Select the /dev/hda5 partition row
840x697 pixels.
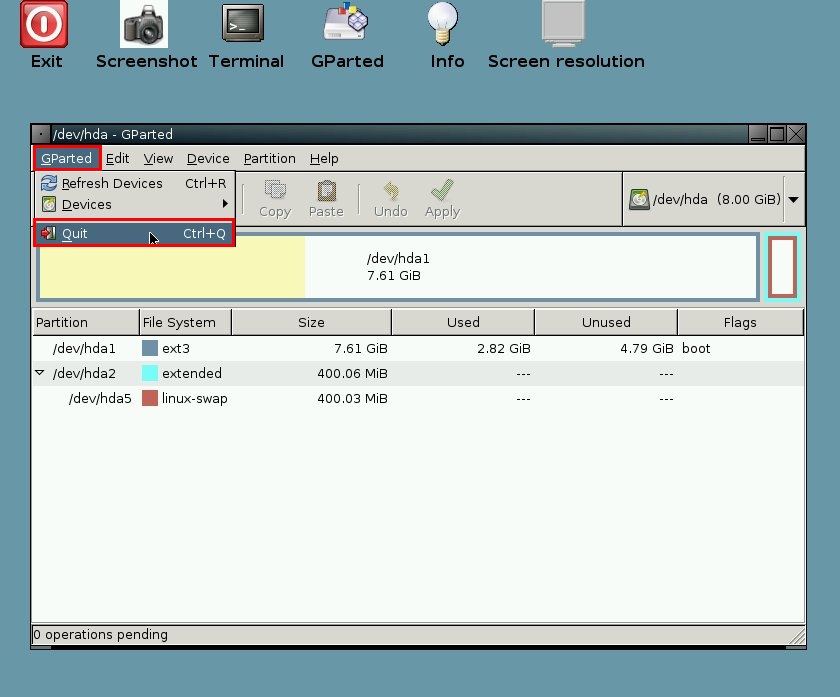click(418, 398)
